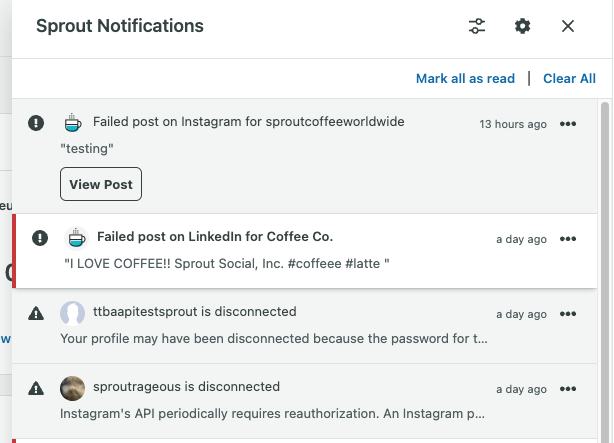Open Failed post on LinkedIn notification

[307, 251]
